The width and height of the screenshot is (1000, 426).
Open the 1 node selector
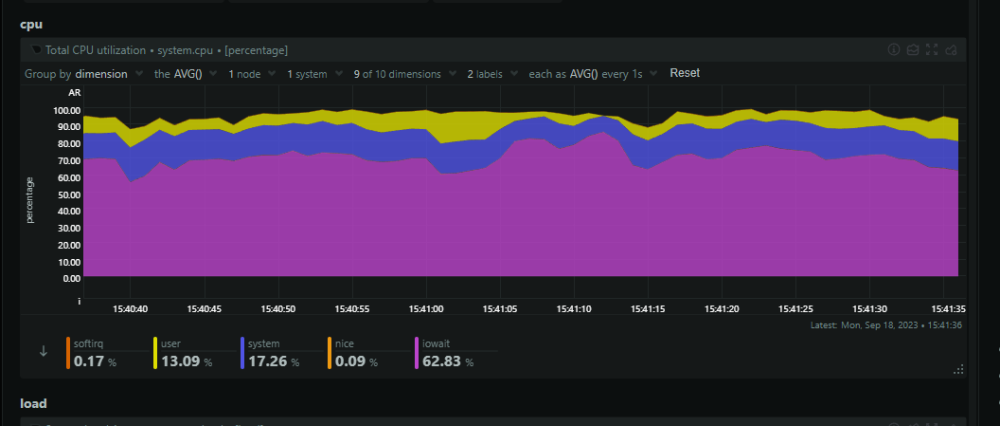tap(252, 74)
